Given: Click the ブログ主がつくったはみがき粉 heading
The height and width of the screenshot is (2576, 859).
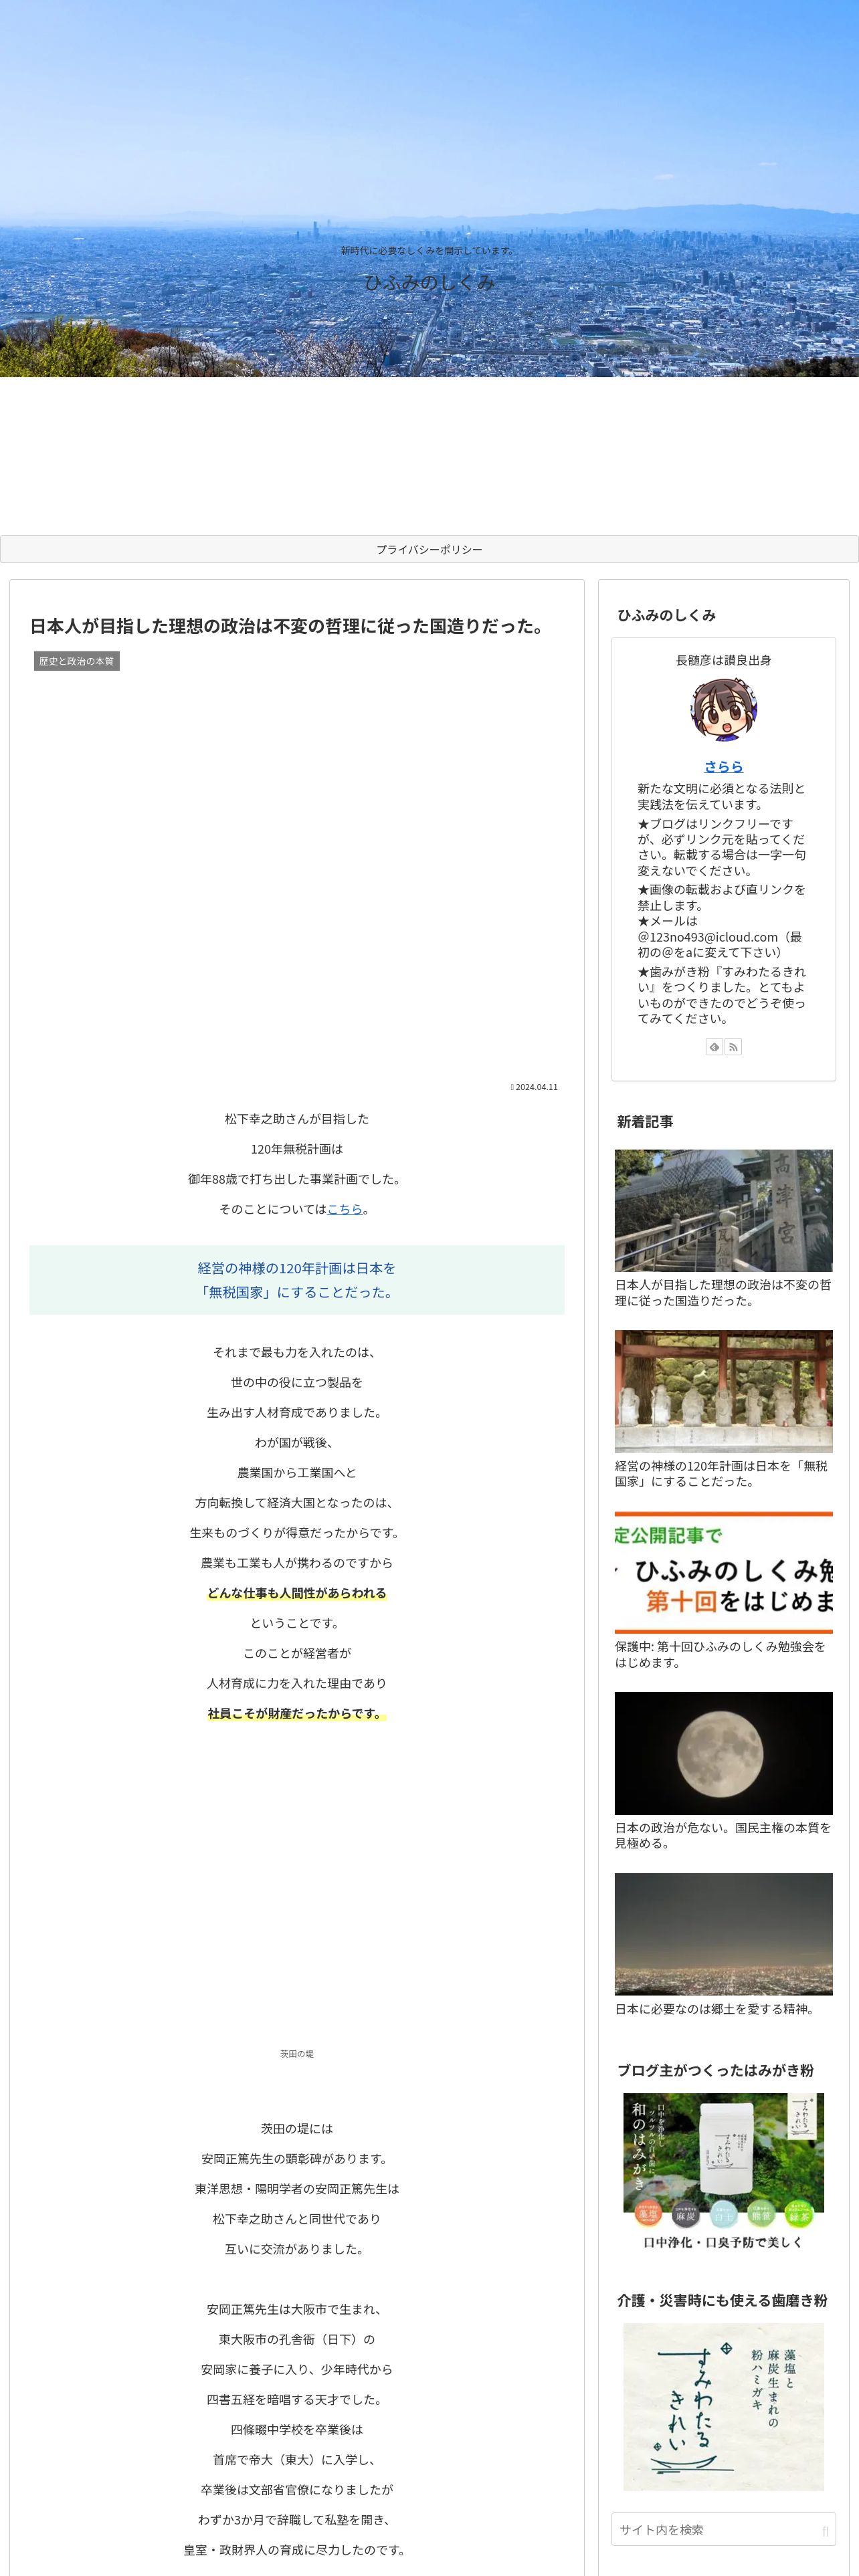Looking at the screenshot, I should click(x=715, y=2071).
